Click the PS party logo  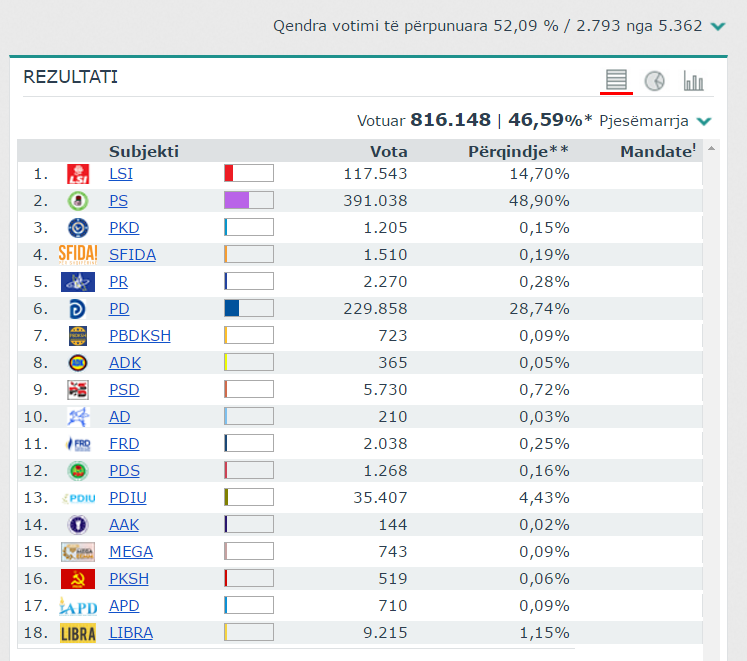pyautogui.click(x=78, y=201)
